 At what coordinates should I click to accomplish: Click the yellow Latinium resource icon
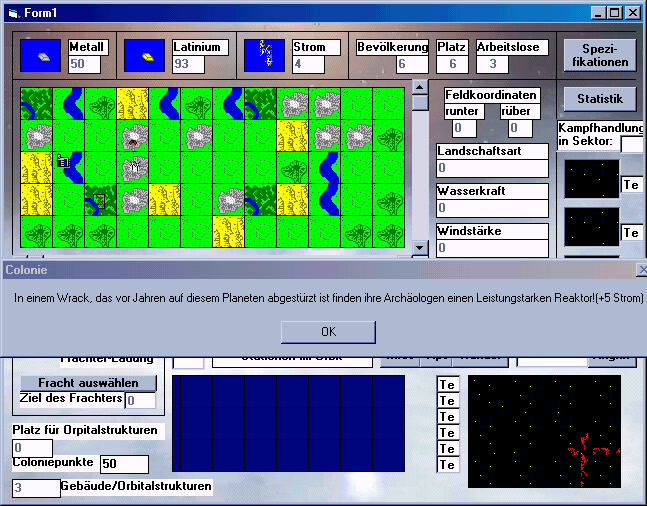coord(144,56)
